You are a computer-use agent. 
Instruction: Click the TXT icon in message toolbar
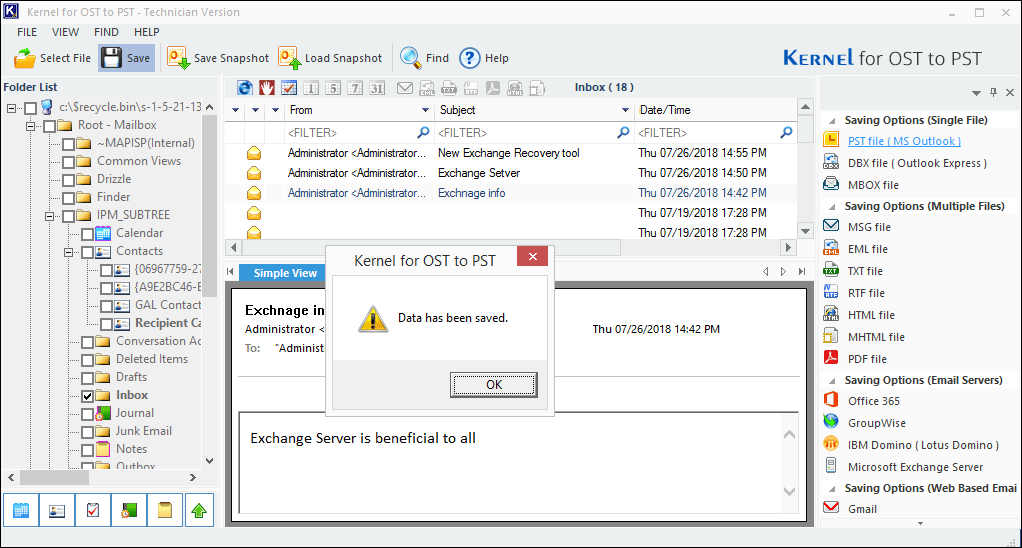(x=449, y=88)
